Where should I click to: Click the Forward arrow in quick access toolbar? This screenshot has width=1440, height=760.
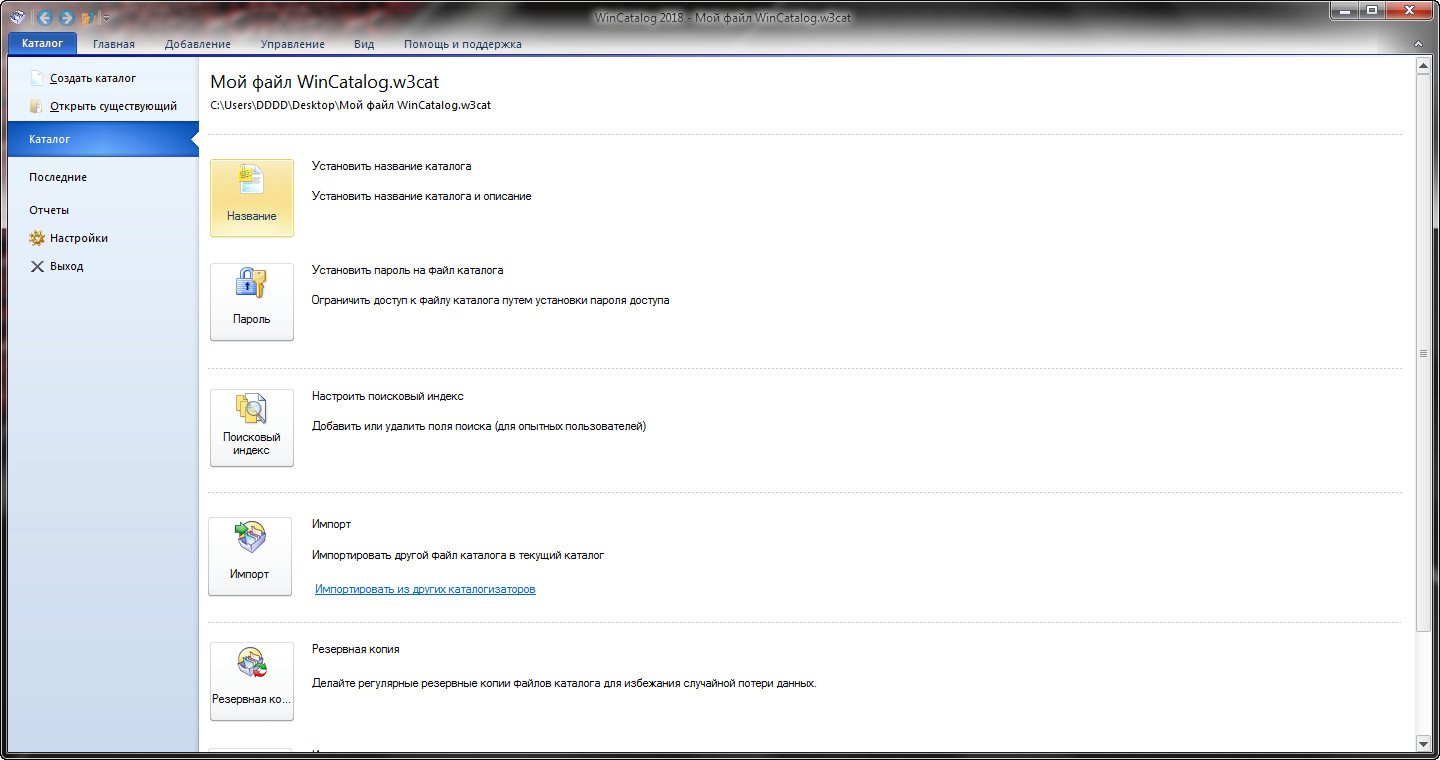pyautogui.click(x=66, y=18)
